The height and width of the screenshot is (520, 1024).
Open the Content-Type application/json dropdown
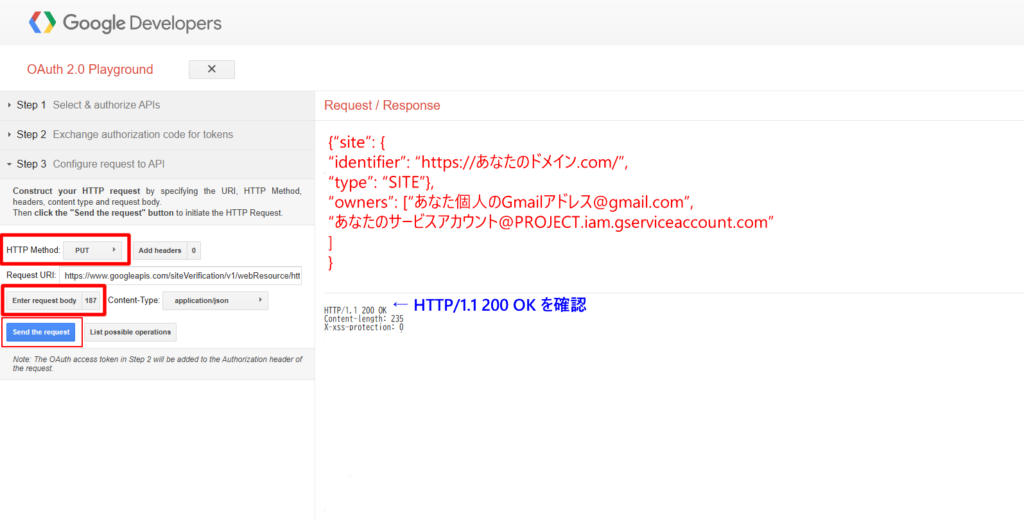(215, 301)
